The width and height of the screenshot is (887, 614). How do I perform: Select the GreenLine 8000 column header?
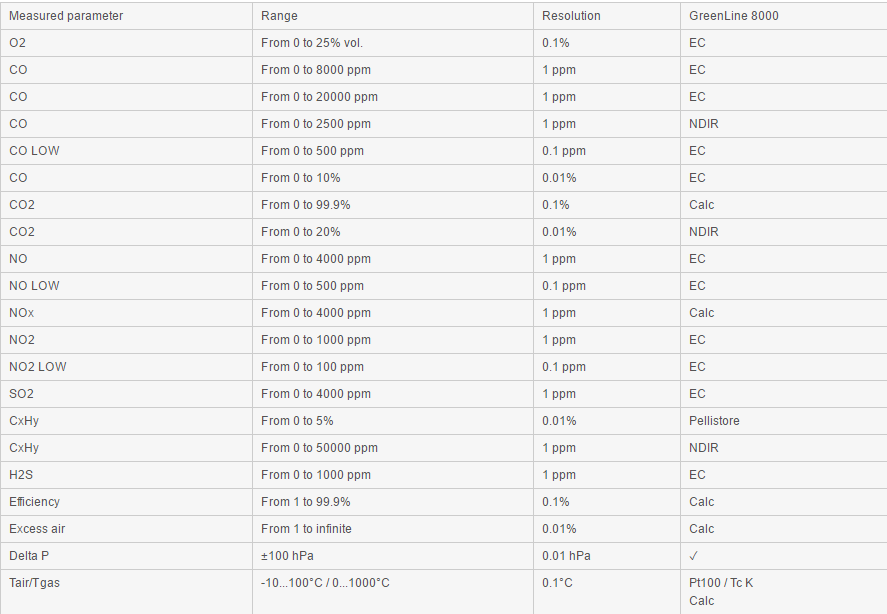(734, 16)
